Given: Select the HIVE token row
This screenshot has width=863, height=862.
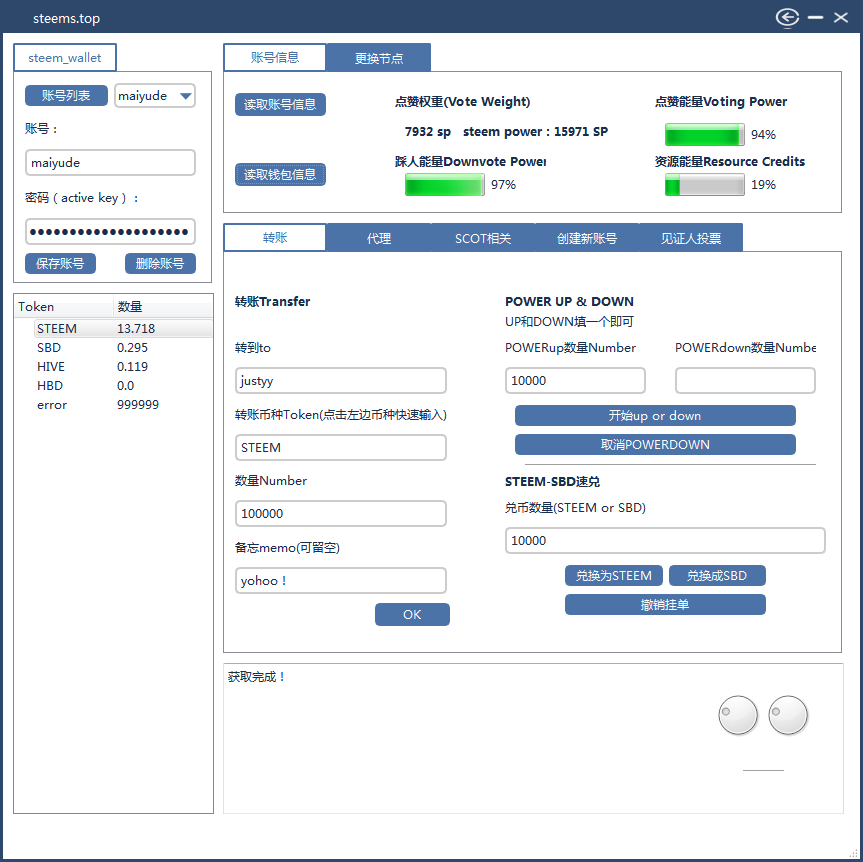Looking at the screenshot, I should (x=123, y=367).
